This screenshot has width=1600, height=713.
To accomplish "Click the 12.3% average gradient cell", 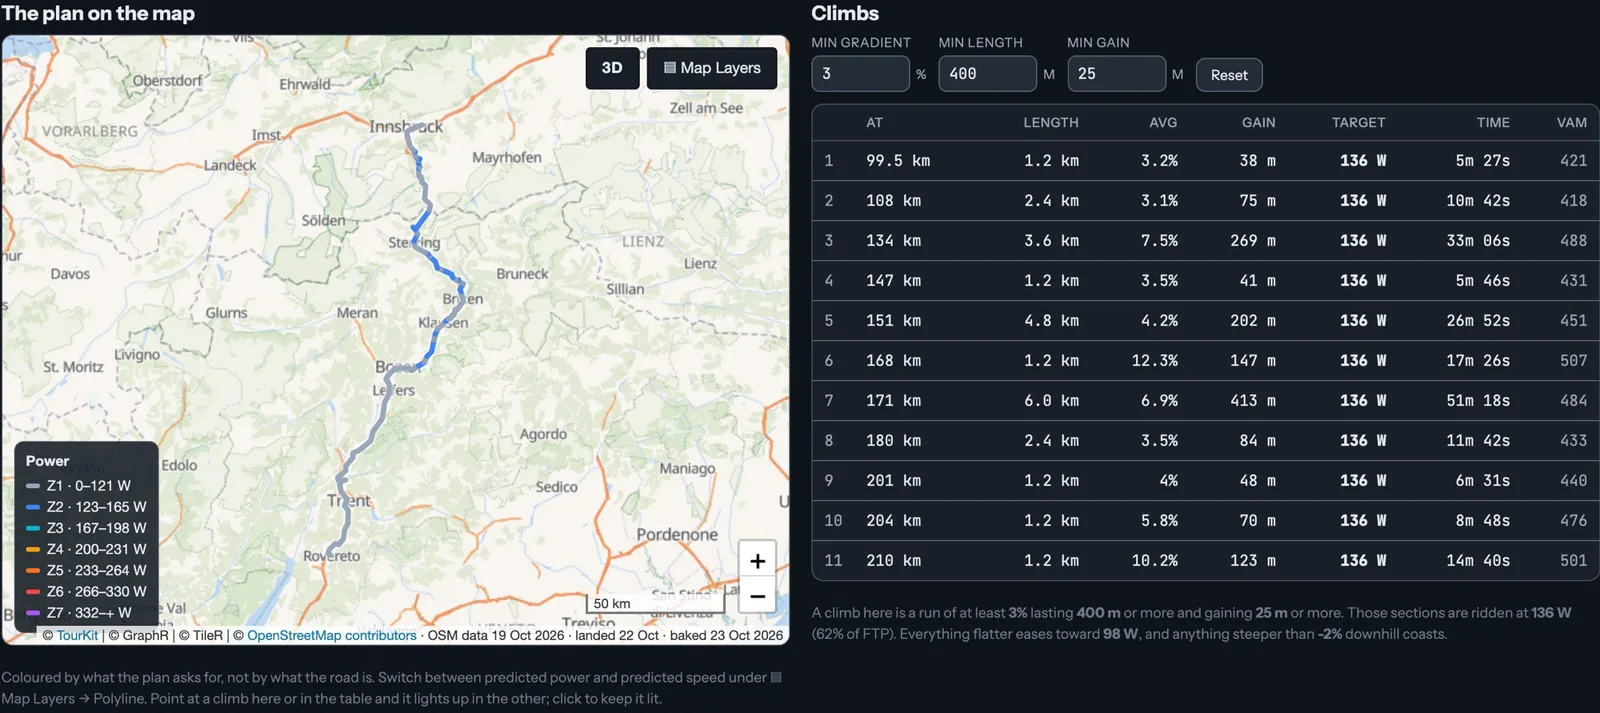I will tap(1155, 361).
